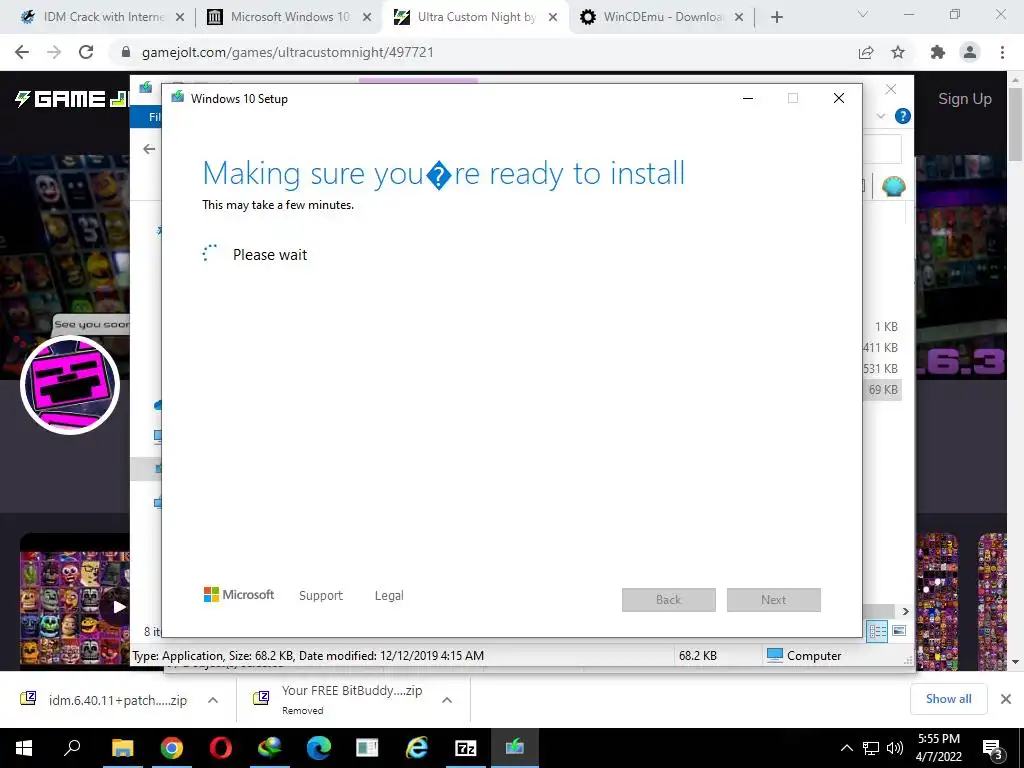Close the Chrome downloads bar
1024x768 pixels.
(x=1006, y=699)
